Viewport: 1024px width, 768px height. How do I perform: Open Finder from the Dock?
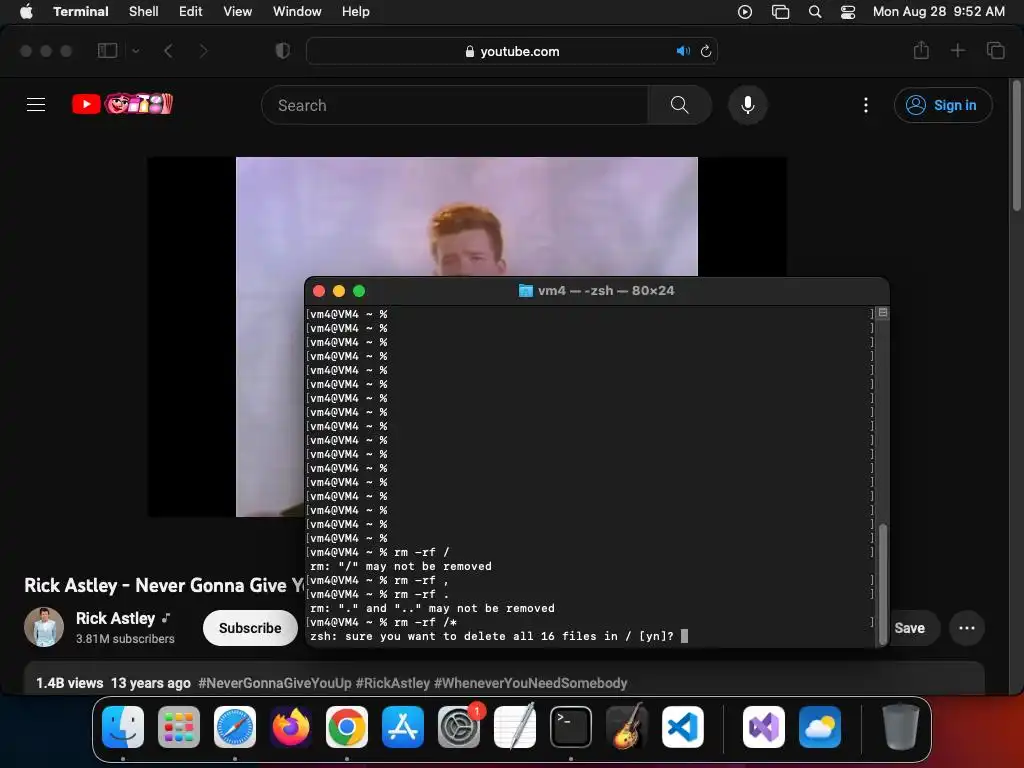point(123,727)
